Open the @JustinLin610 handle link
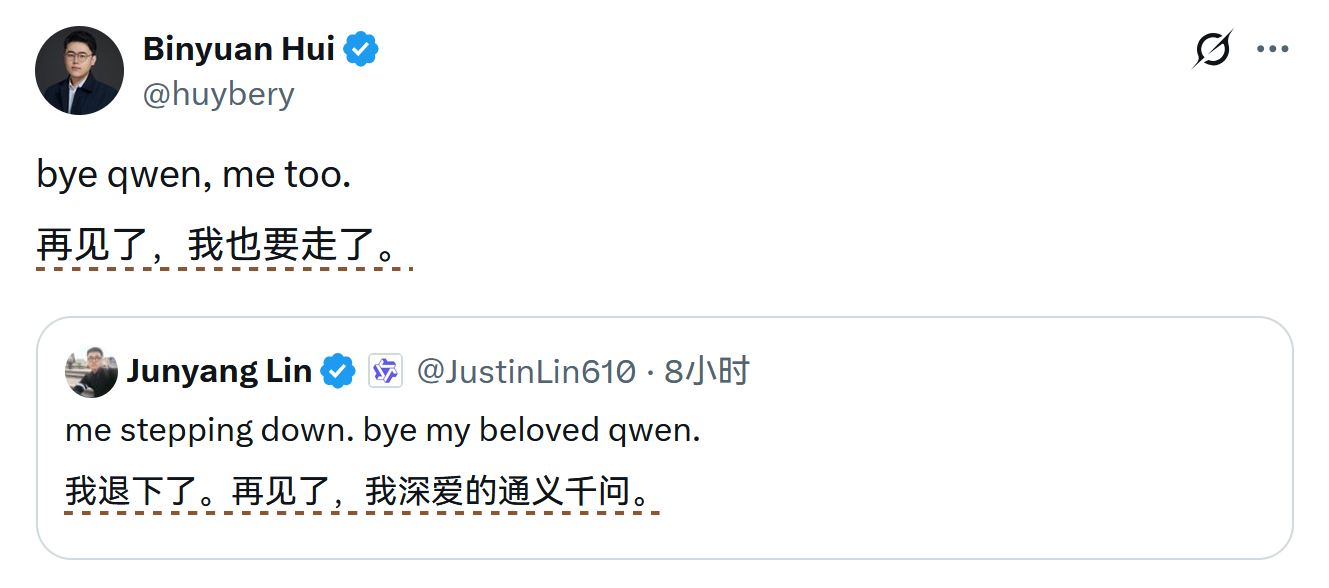Viewport: 1329px width, 588px height. [526, 372]
